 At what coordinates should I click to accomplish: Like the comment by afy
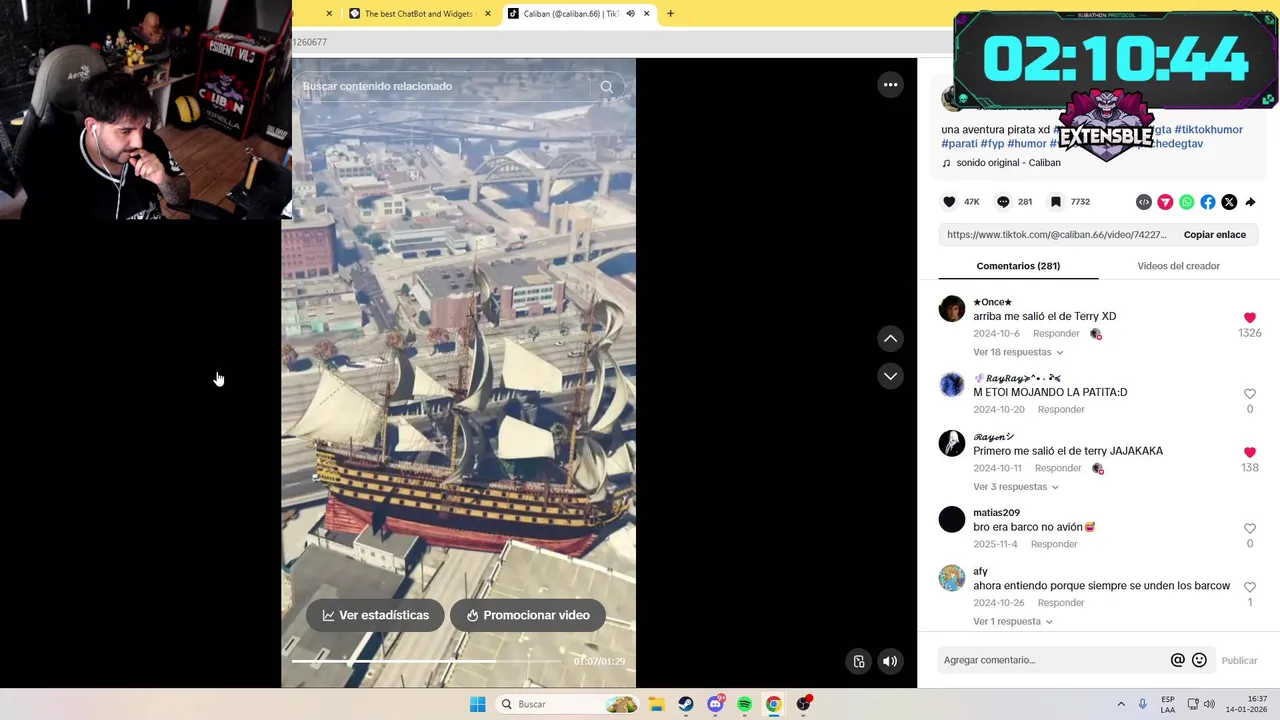click(1250, 588)
